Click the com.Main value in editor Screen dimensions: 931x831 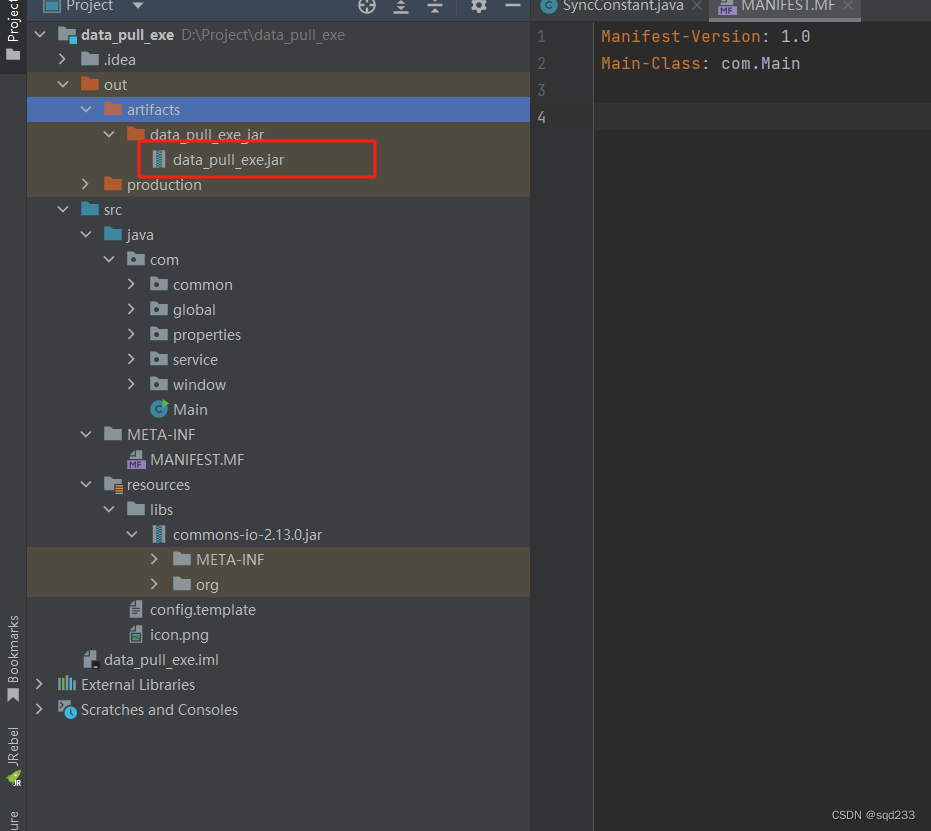(x=760, y=63)
